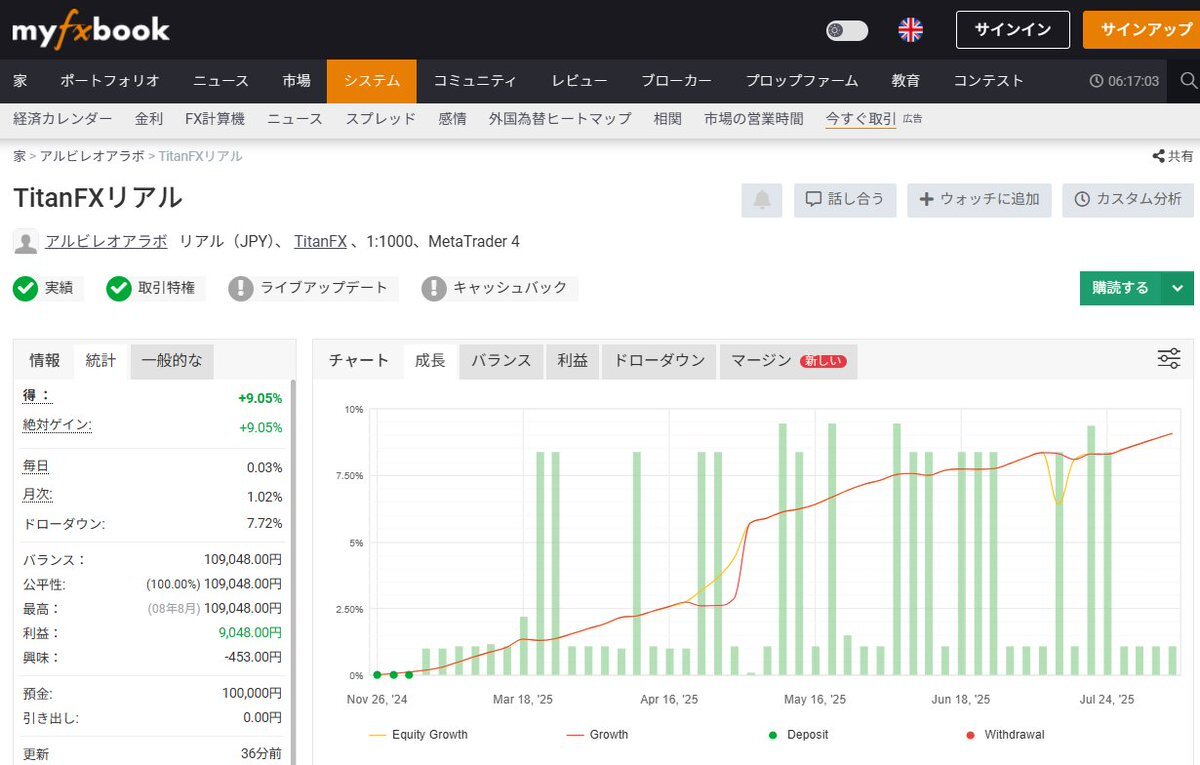
Task: Toggle the Equity Growth legend series
Action: pyautogui.click(x=418, y=735)
